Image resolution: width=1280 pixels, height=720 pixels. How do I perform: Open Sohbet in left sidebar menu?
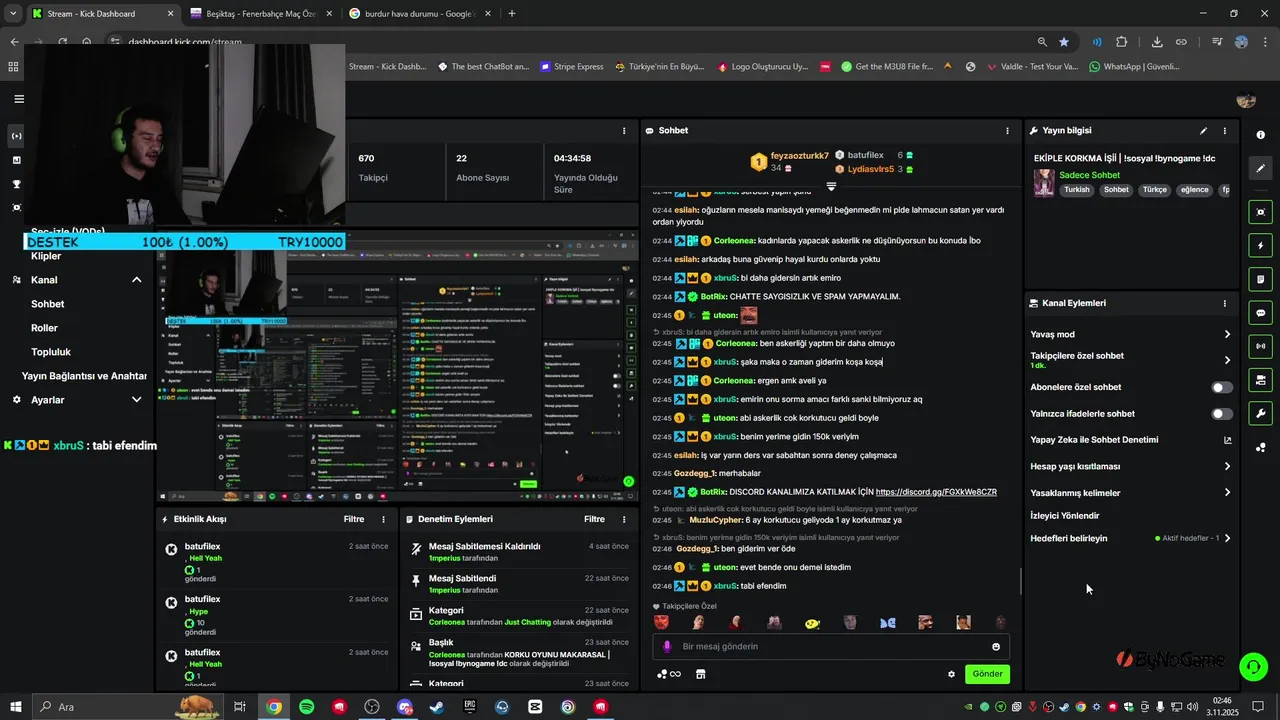pyautogui.click(x=47, y=304)
